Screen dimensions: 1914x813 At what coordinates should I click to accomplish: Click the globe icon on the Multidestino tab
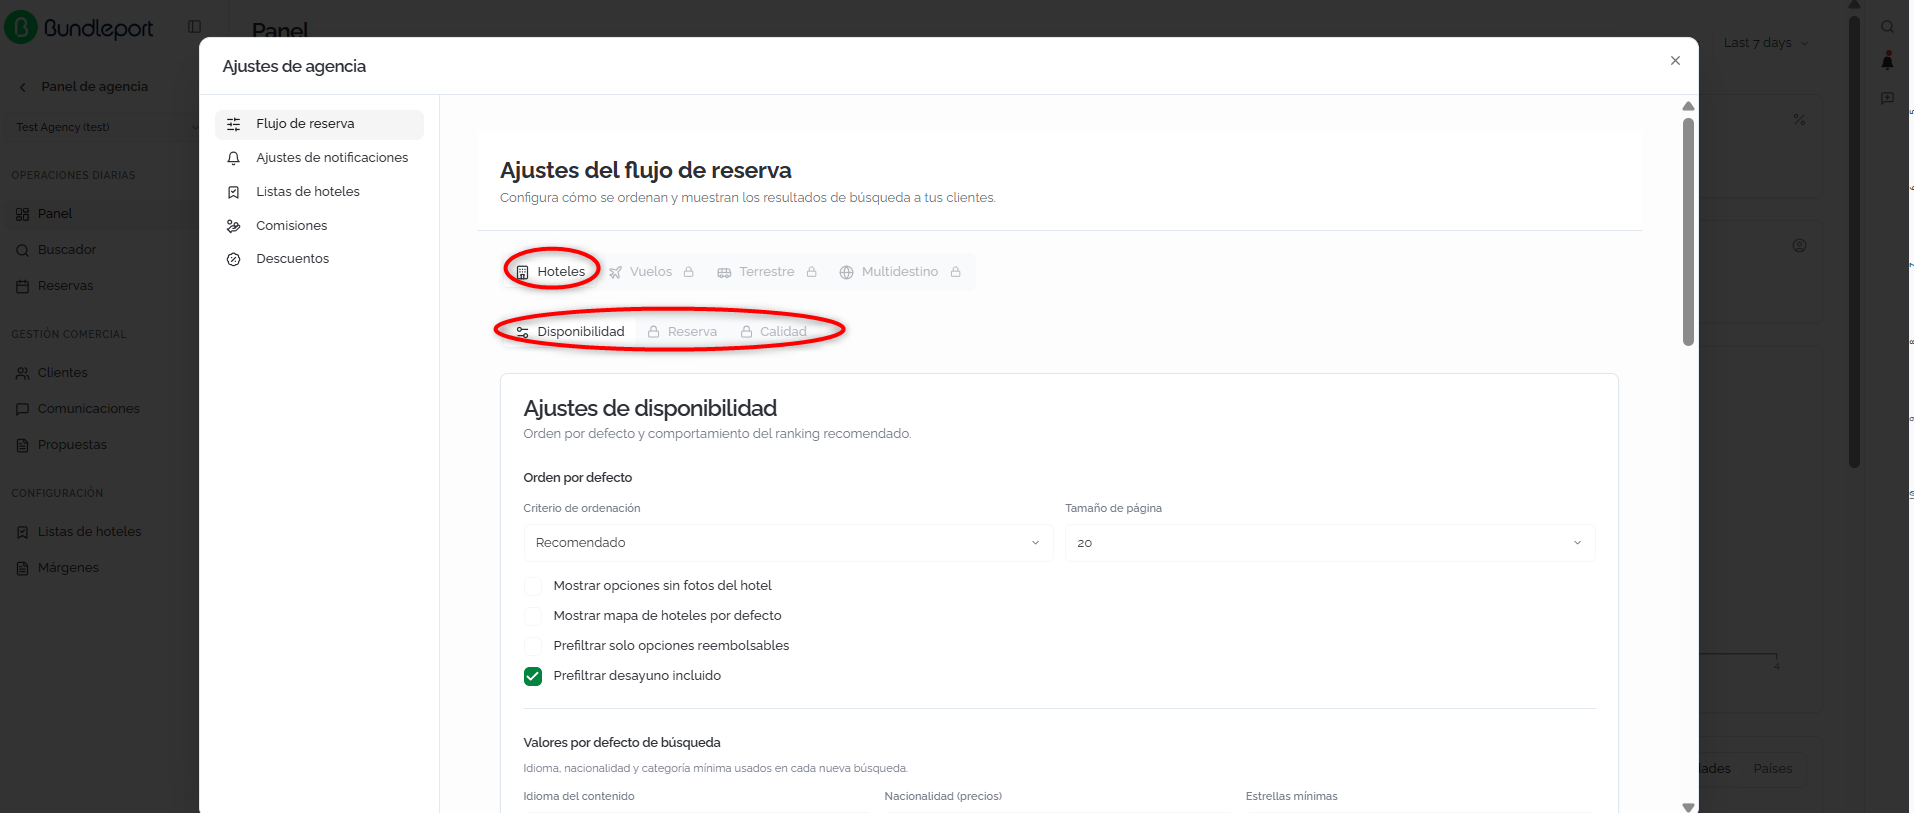click(x=847, y=272)
